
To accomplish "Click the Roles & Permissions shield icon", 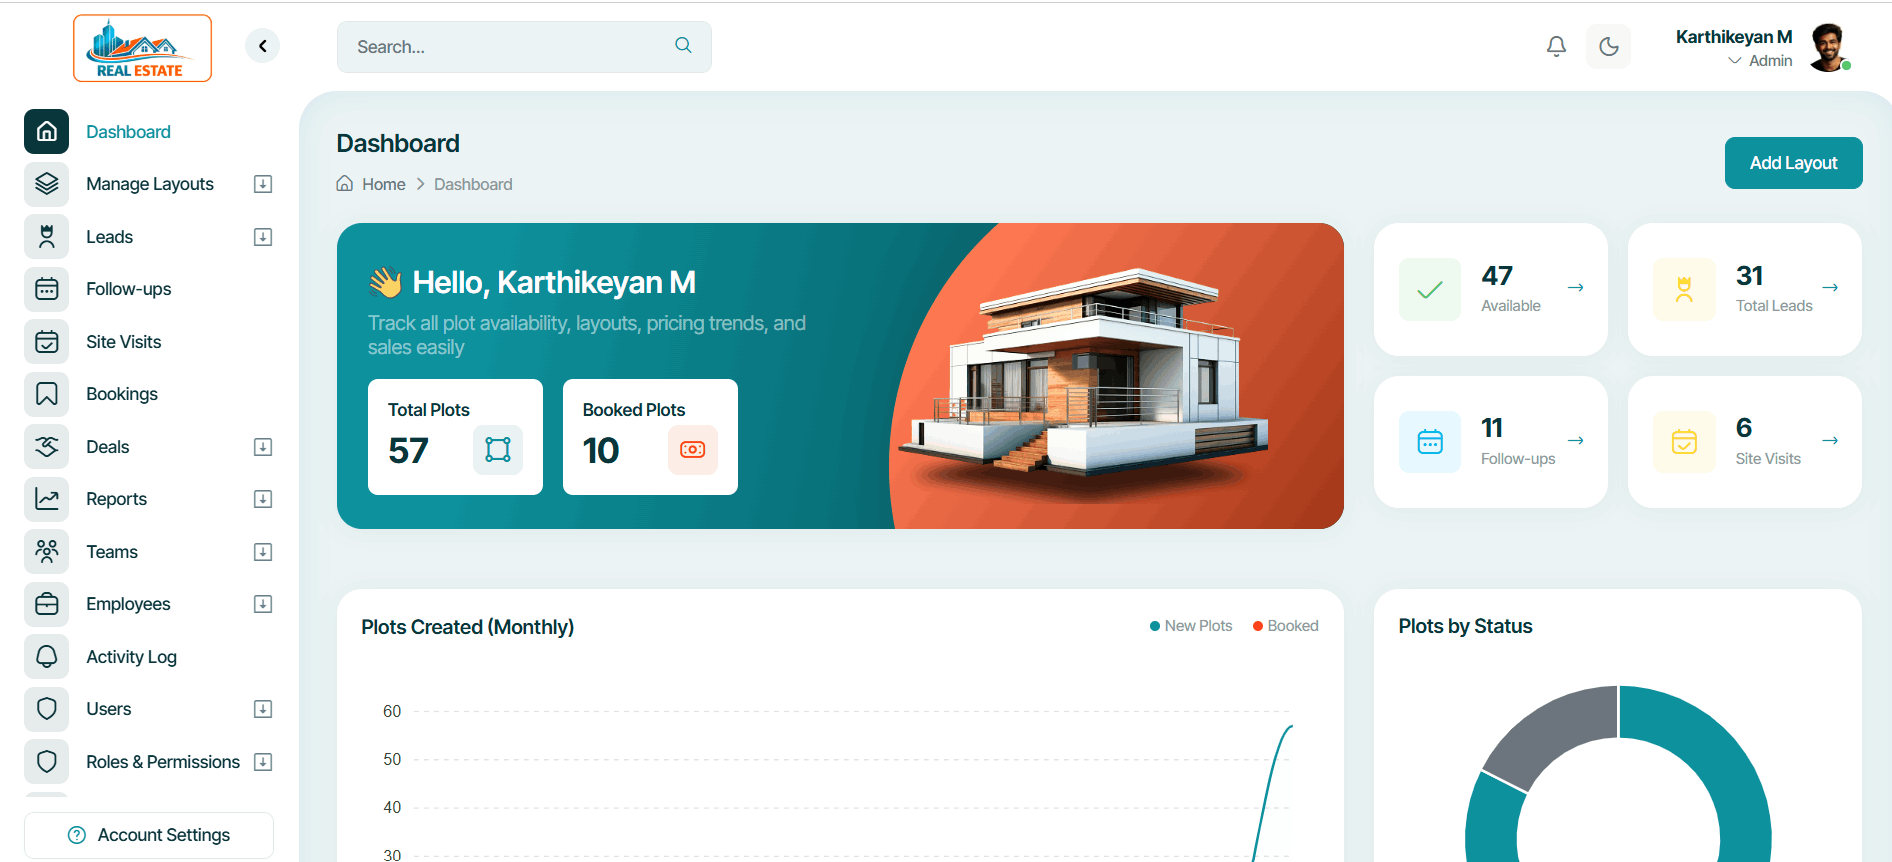I will point(47,762).
